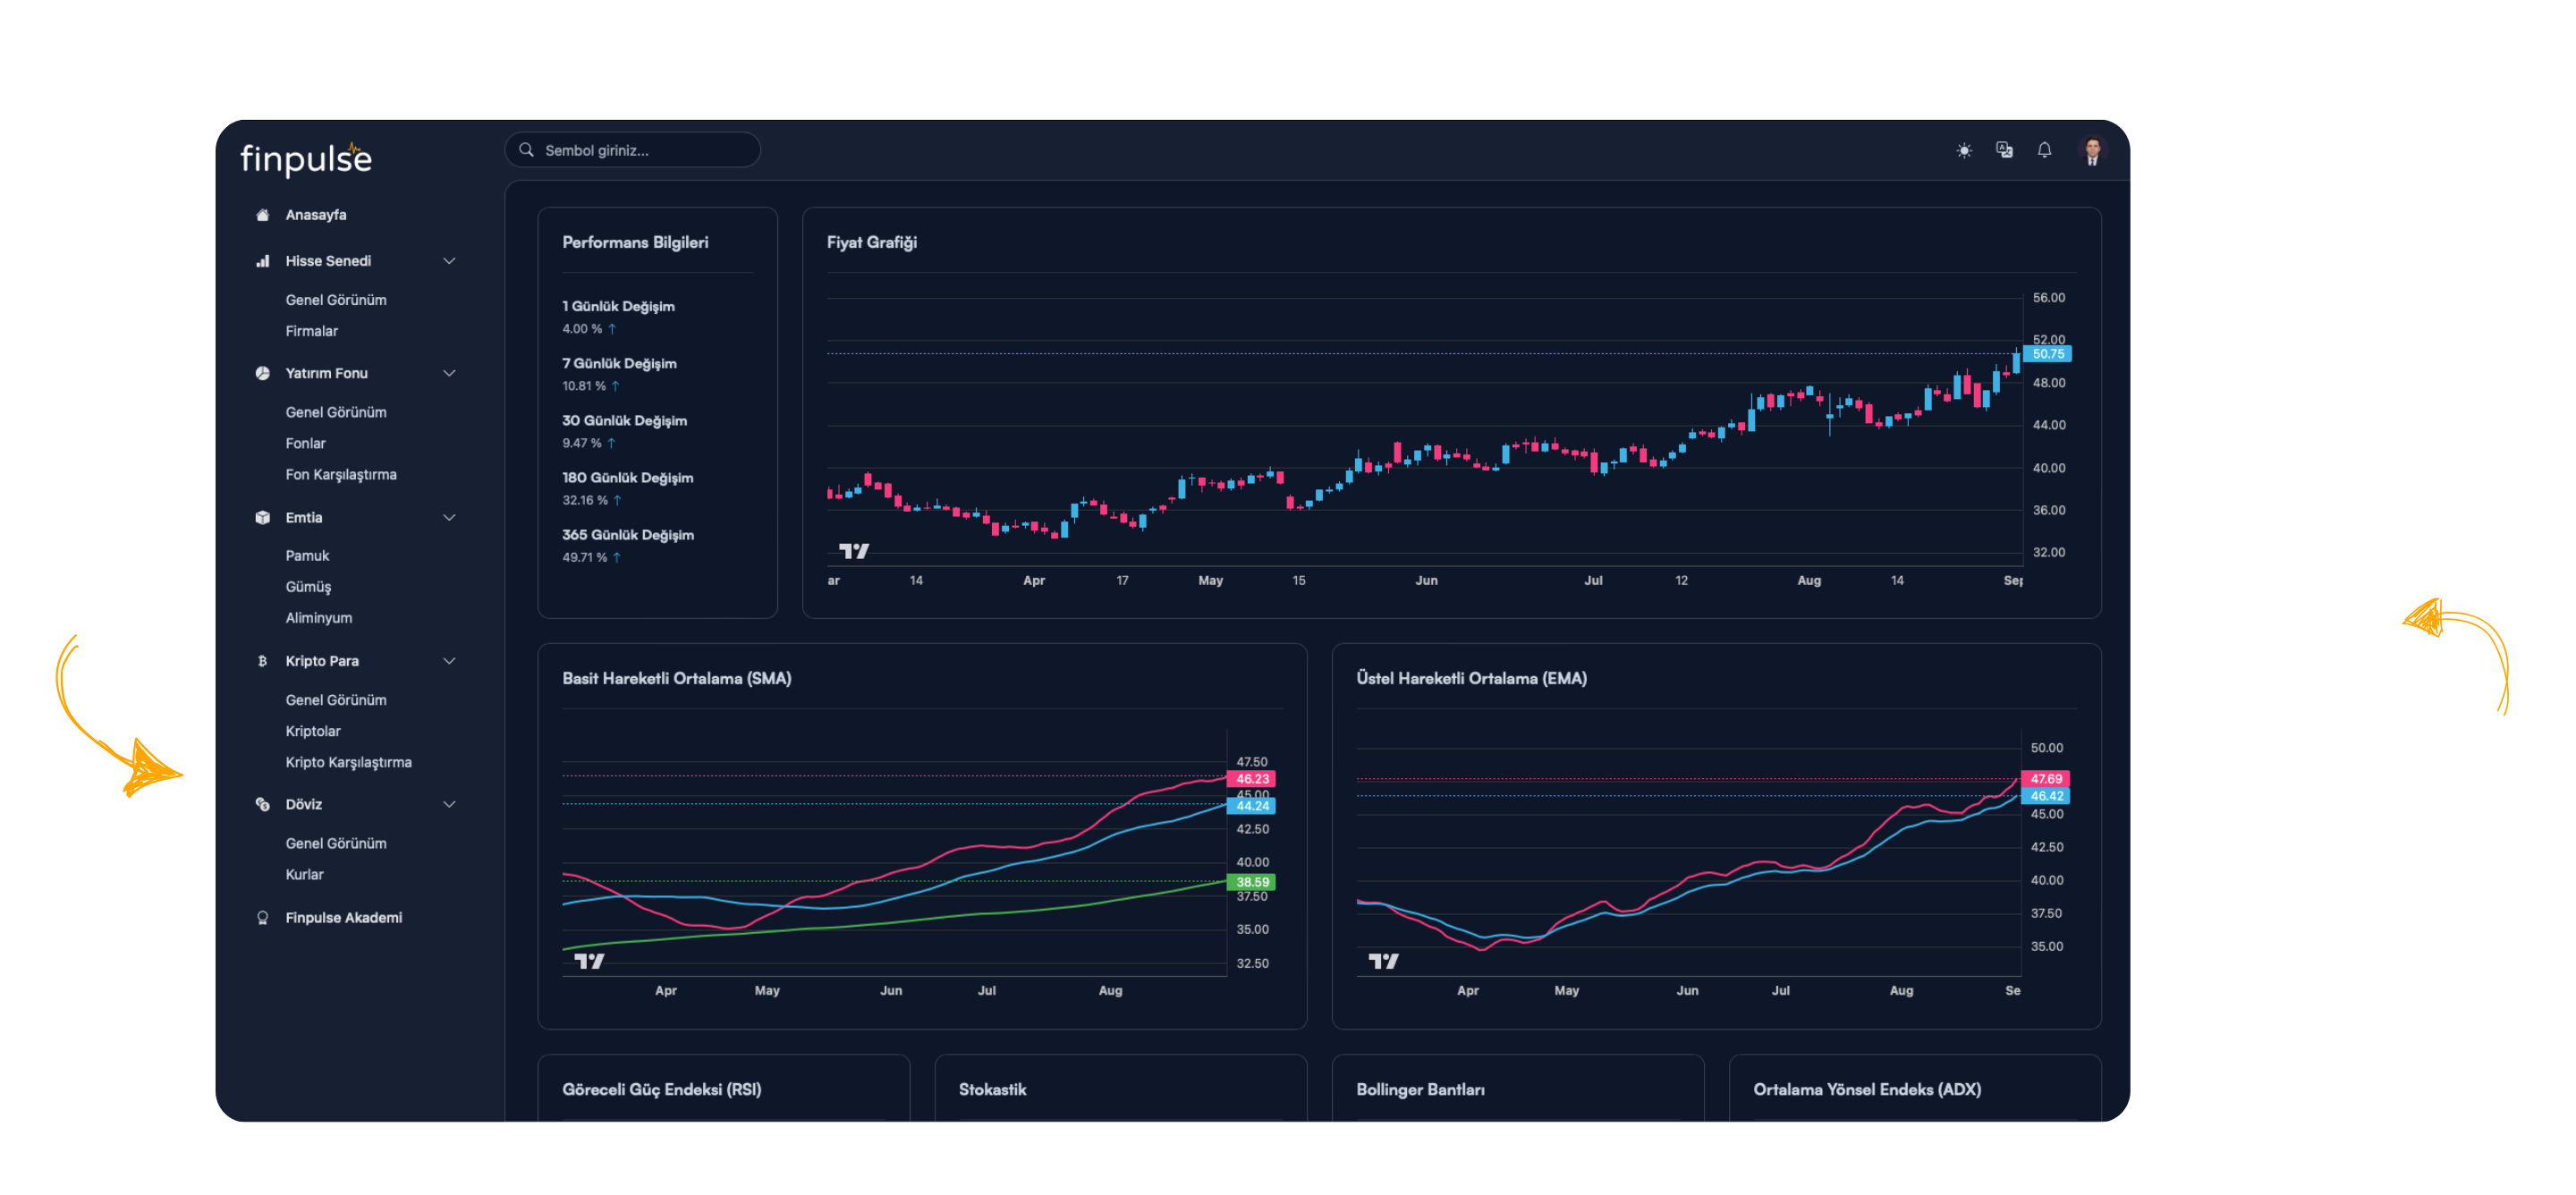Select Gümüş commodity
2576x1195 pixels.
308,587
